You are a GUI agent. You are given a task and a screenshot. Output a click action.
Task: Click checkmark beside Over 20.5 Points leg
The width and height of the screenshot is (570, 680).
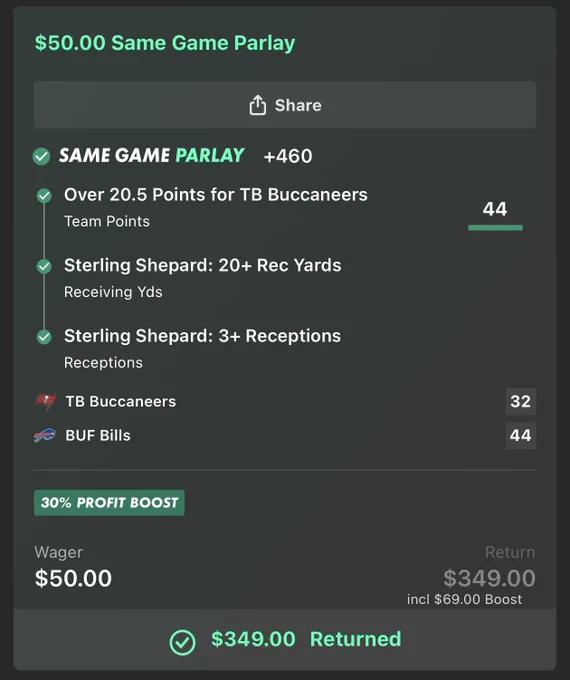coord(44,196)
